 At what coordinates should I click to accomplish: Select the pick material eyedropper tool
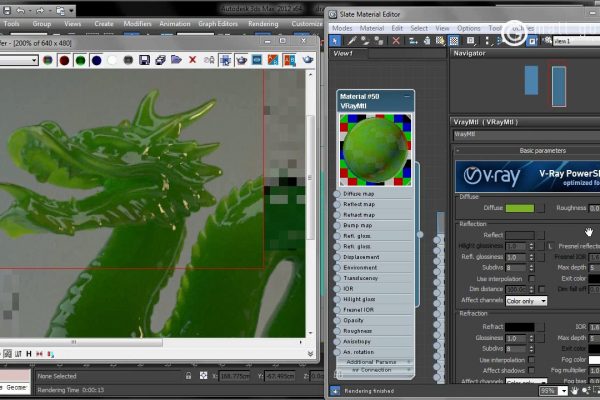tap(351, 41)
